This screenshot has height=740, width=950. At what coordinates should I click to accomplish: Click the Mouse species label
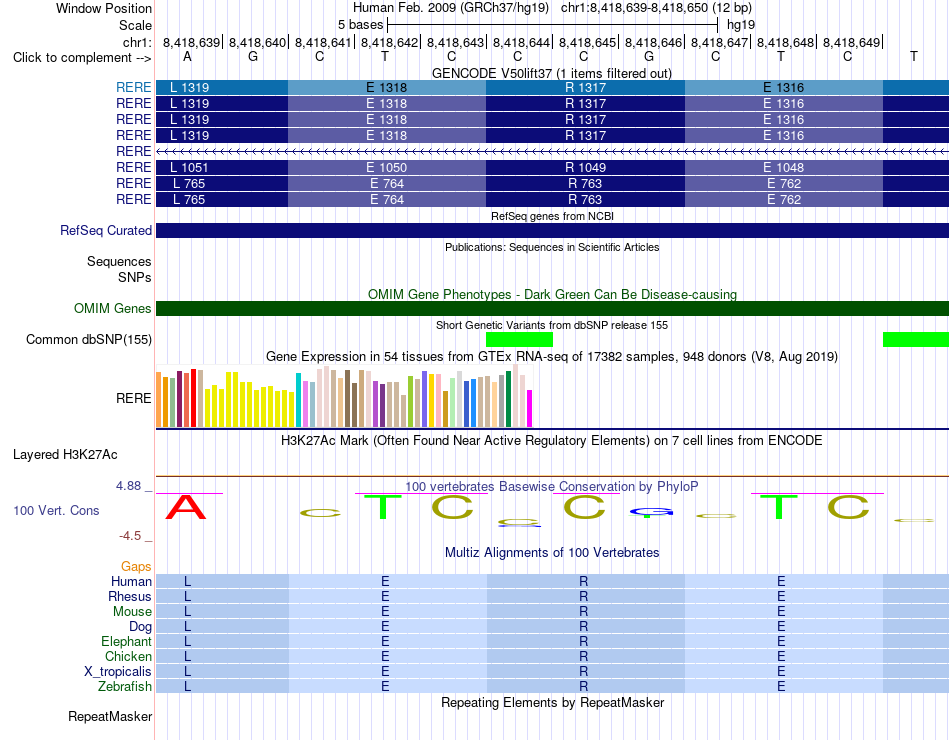pyautogui.click(x=132, y=612)
